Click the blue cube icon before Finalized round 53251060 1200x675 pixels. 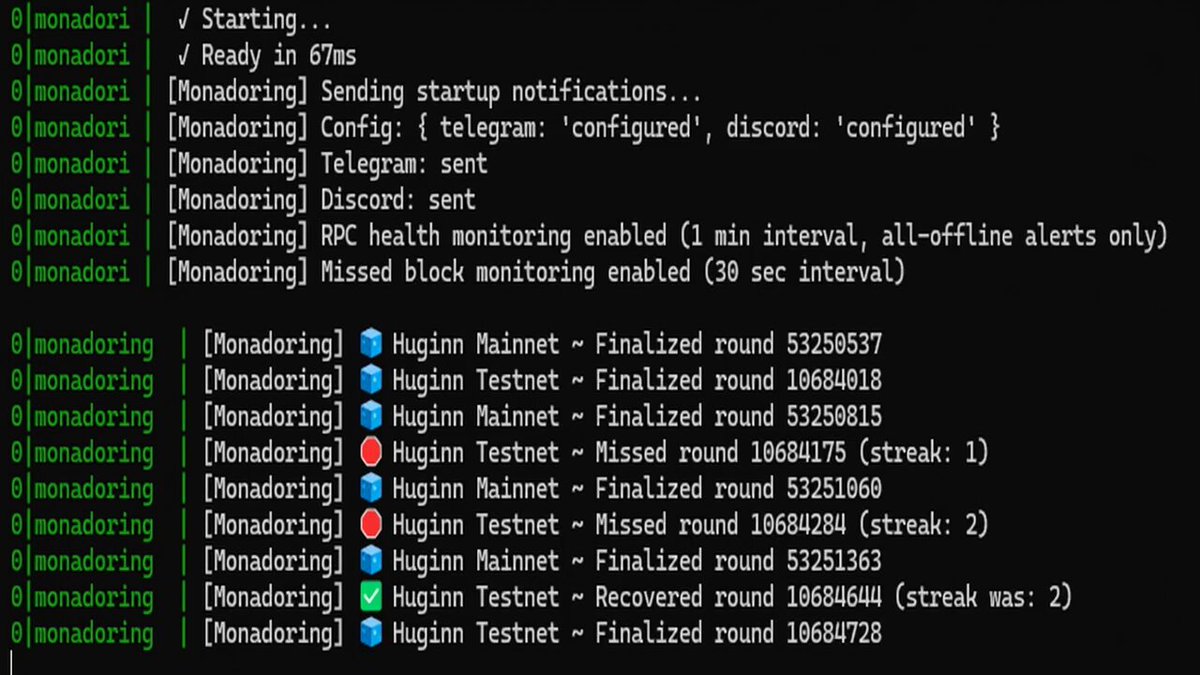tap(371, 489)
